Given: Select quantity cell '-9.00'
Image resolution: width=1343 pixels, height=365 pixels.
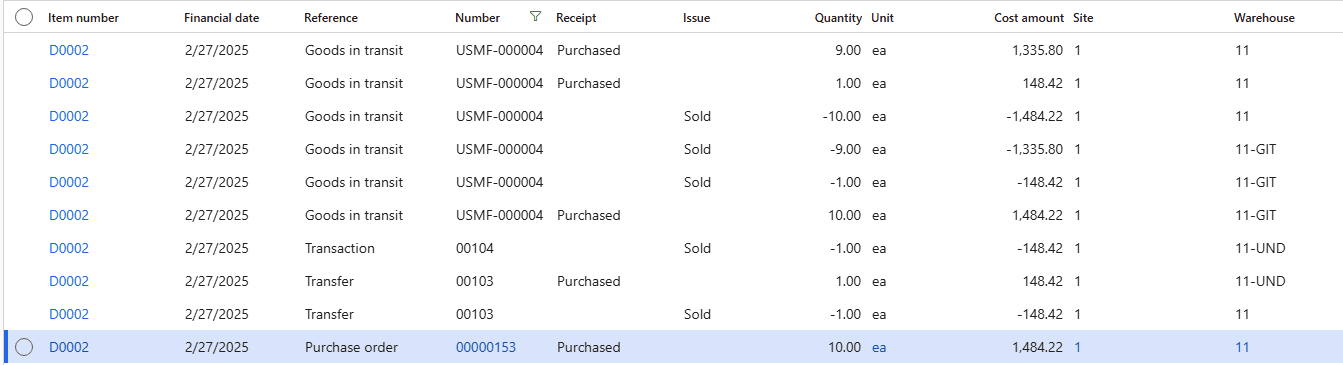Looking at the screenshot, I should click(845, 149).
